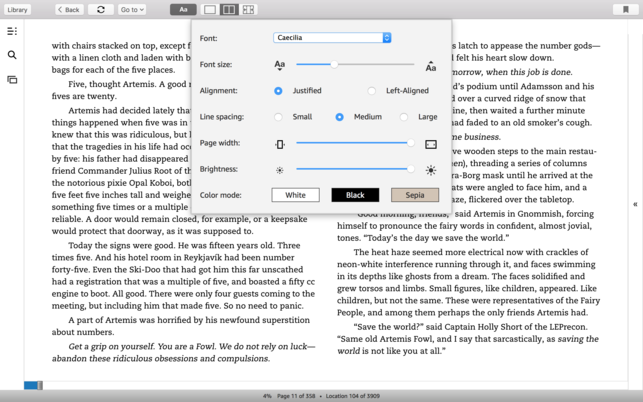Switch to single column page view

tap(210, 9)
